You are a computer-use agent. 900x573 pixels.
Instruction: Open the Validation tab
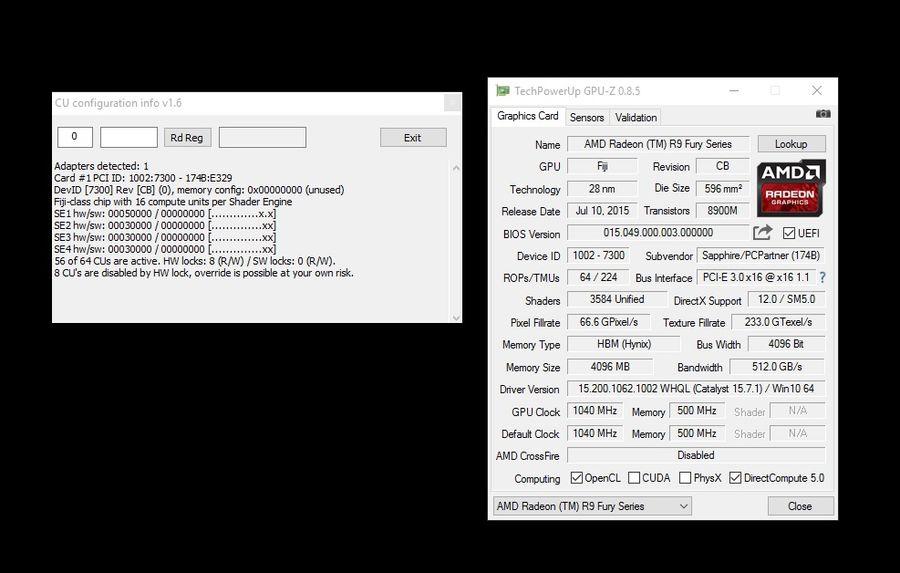(x=635, y=117)
